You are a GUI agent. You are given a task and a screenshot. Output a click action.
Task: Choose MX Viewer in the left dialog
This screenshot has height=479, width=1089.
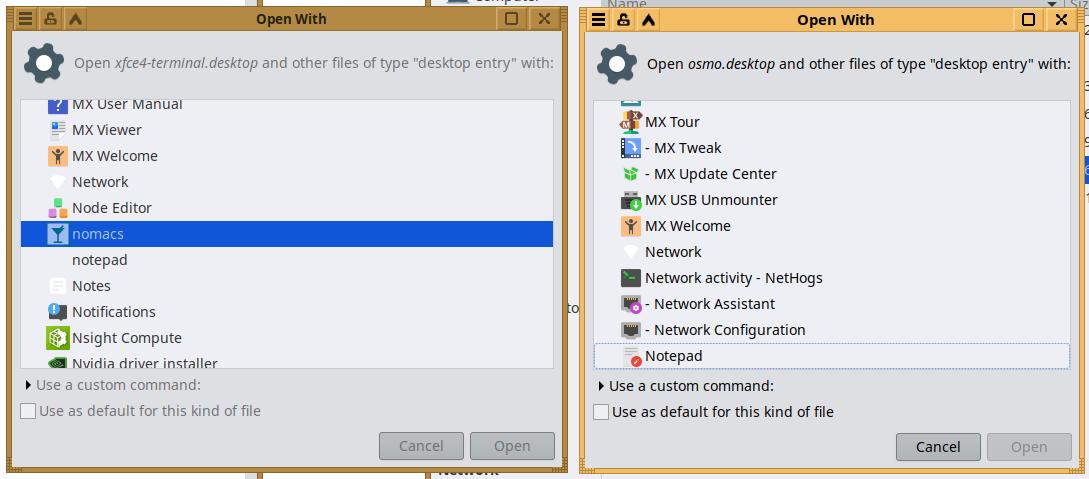[106, 130]
